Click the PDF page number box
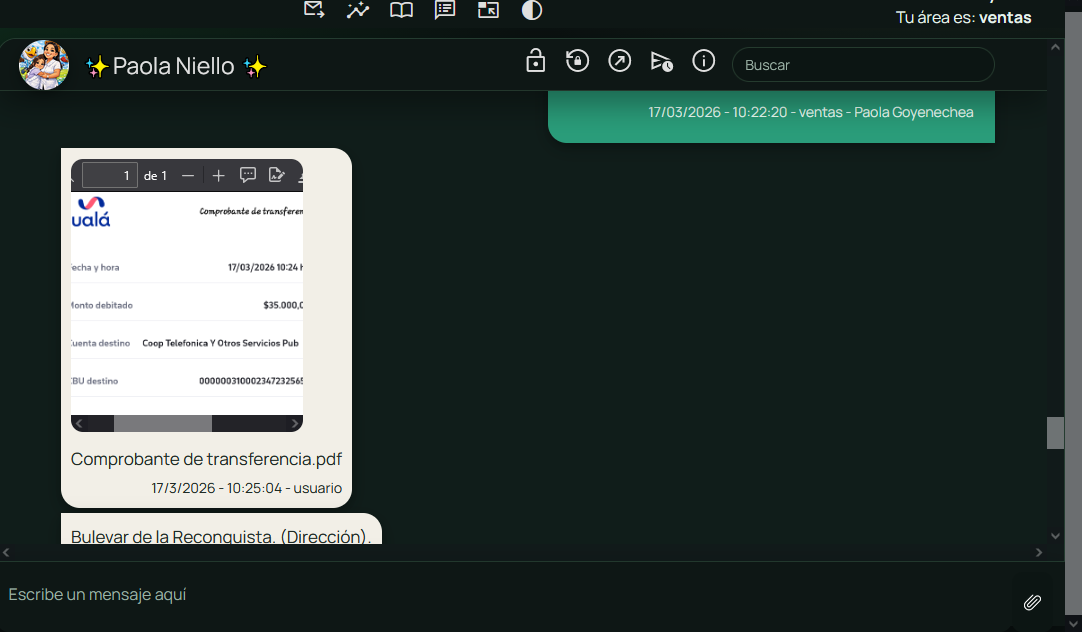This screenshot has height=632, width=1082. 110,176
